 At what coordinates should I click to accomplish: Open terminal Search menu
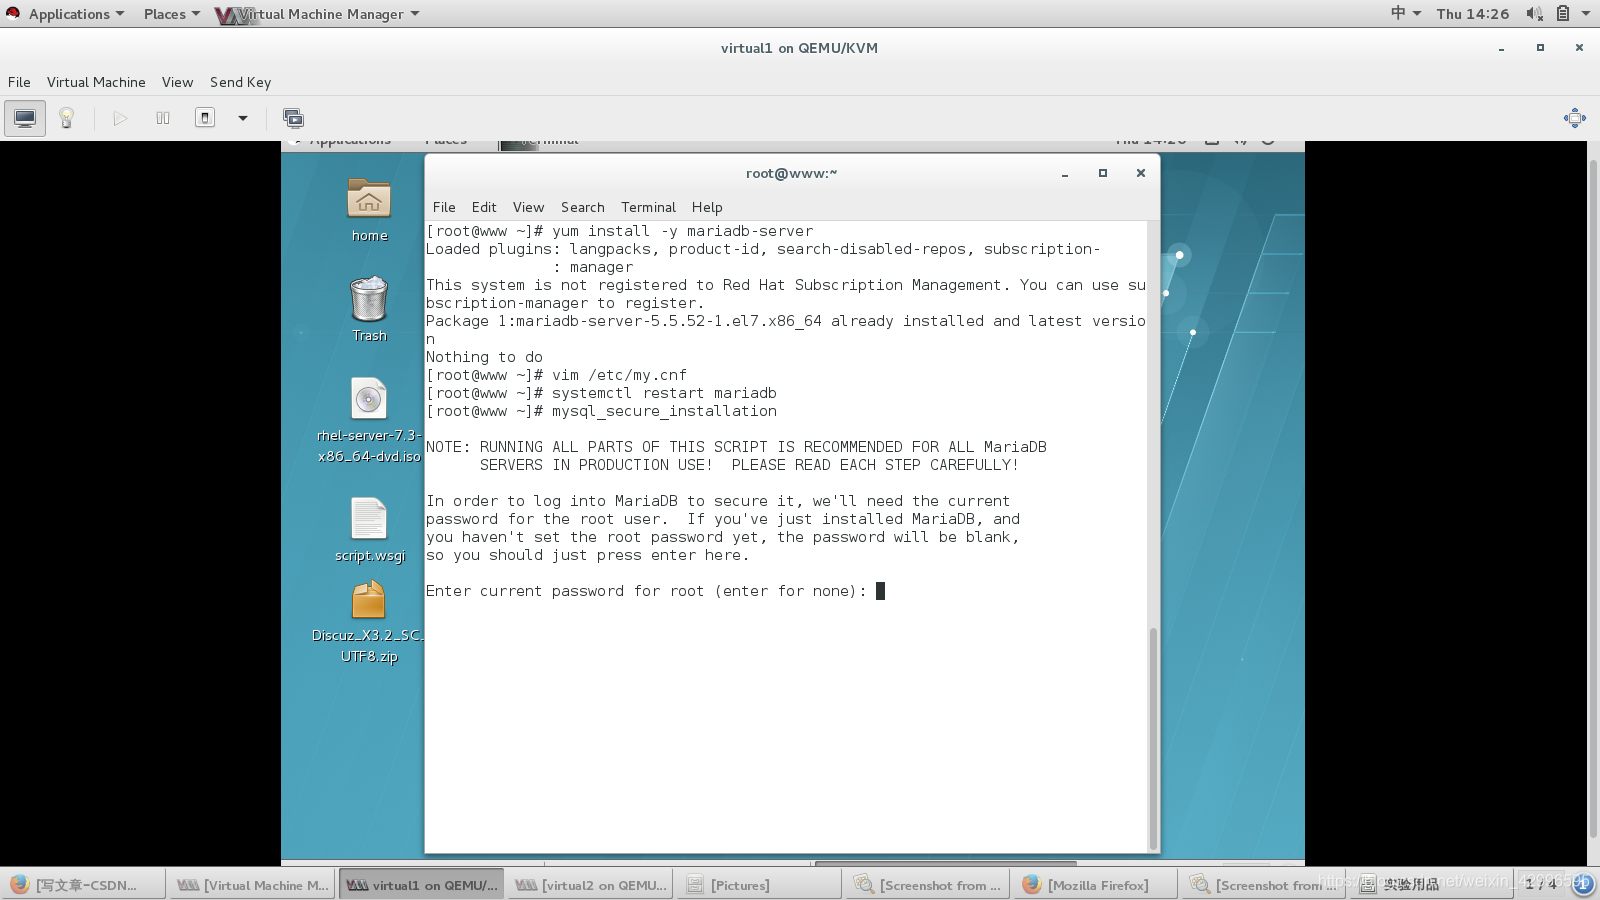pos(582,207)
